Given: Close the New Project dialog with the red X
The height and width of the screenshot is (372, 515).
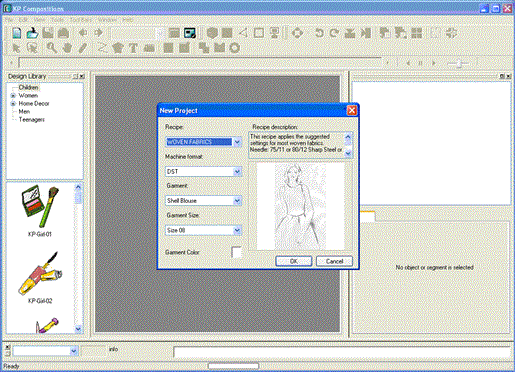Looking at the screenshot, I should click(x=352, y=110).
